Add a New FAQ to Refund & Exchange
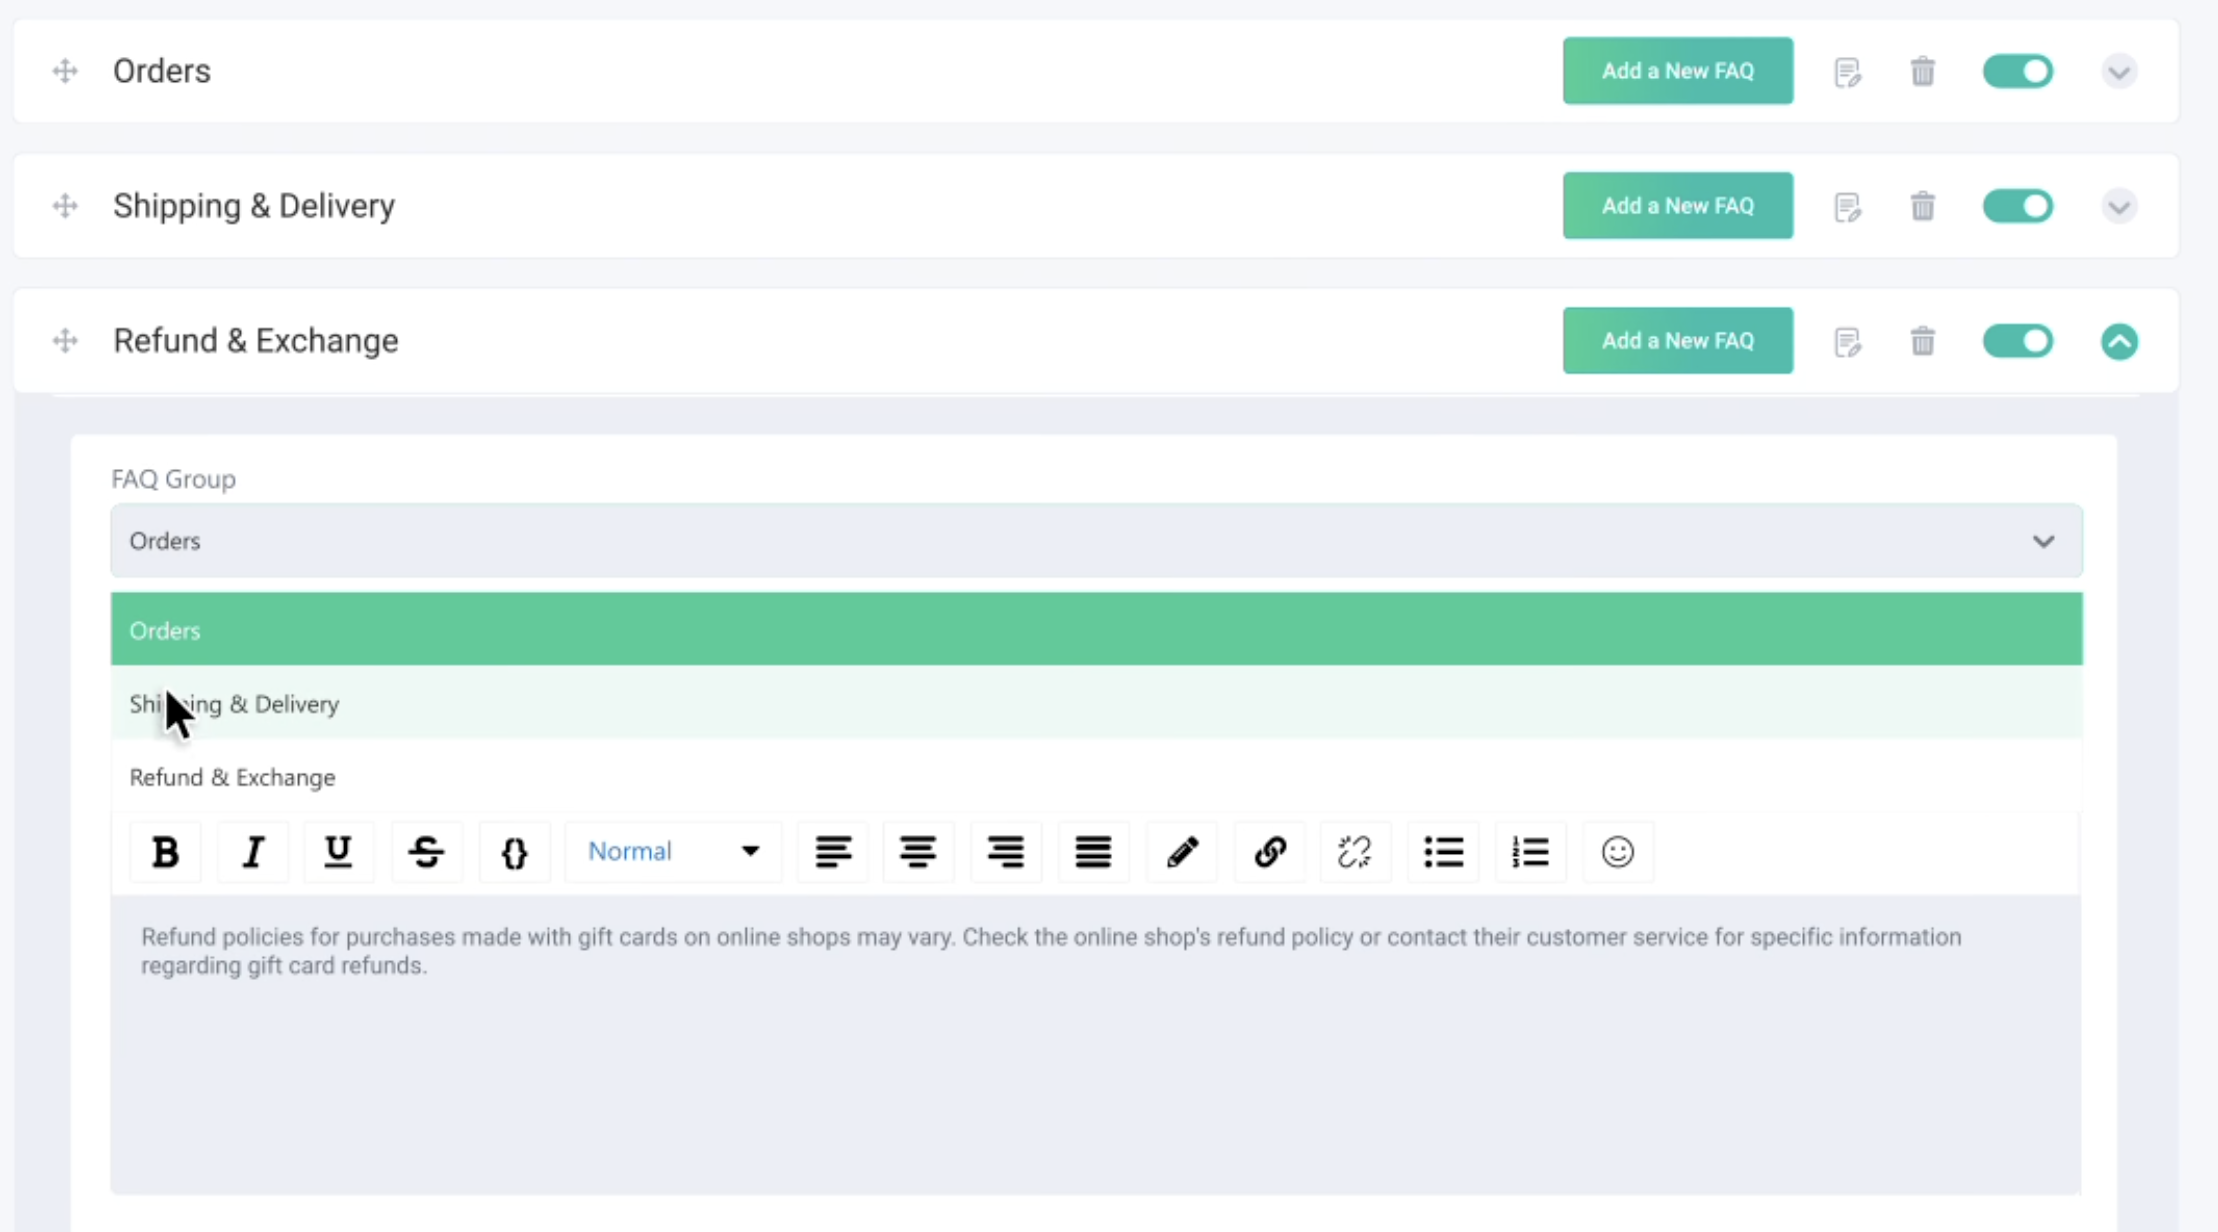The height and width of the screenshot is (1232, 2218). pyautogui.click(x=1678, y=341)
